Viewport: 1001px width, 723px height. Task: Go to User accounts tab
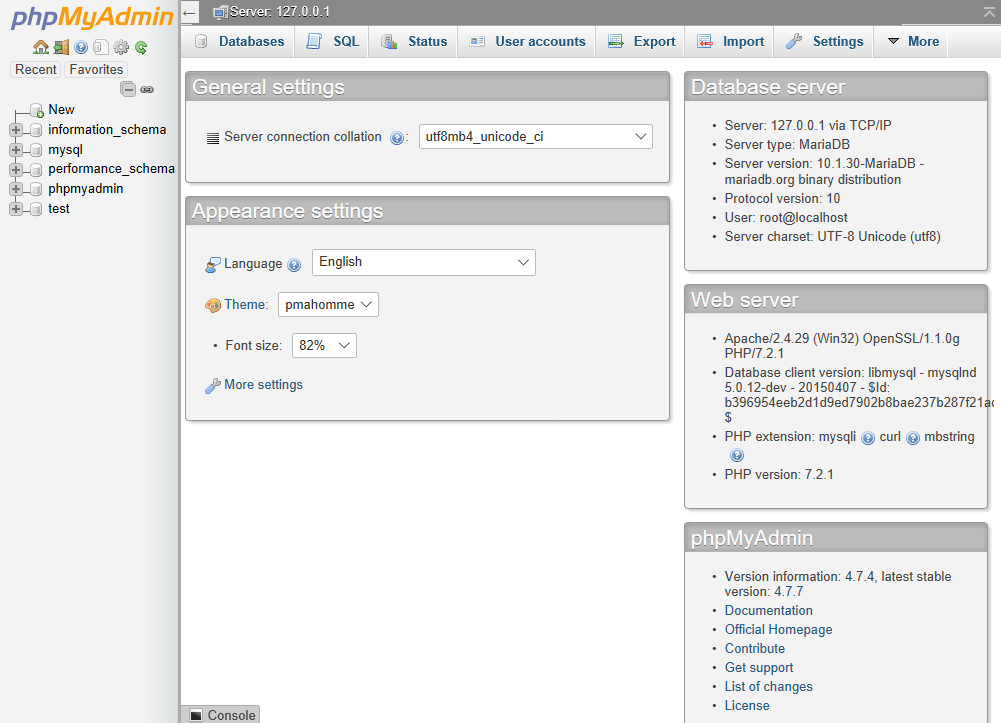527,41
